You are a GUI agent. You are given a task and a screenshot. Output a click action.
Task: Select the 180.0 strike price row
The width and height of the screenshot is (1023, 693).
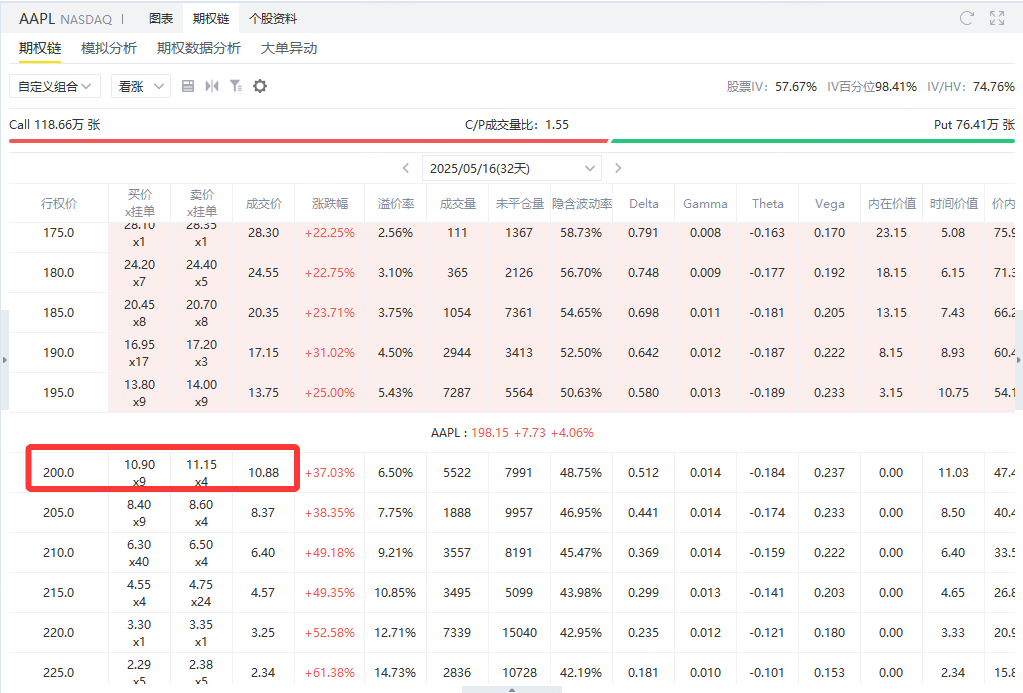point(512,273)
